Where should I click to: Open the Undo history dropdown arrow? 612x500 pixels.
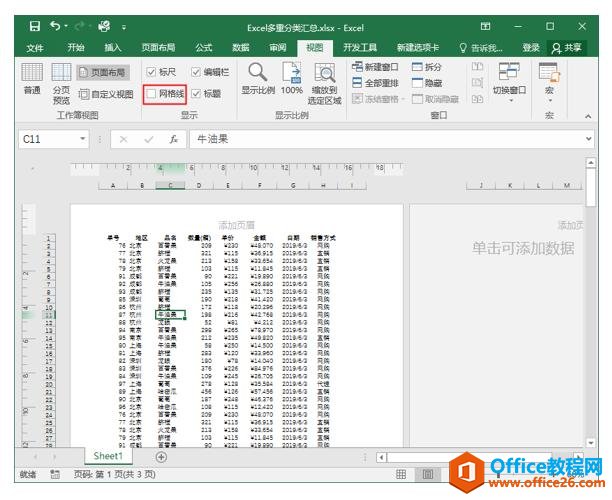pyautogui.click(x=66, y=27)
